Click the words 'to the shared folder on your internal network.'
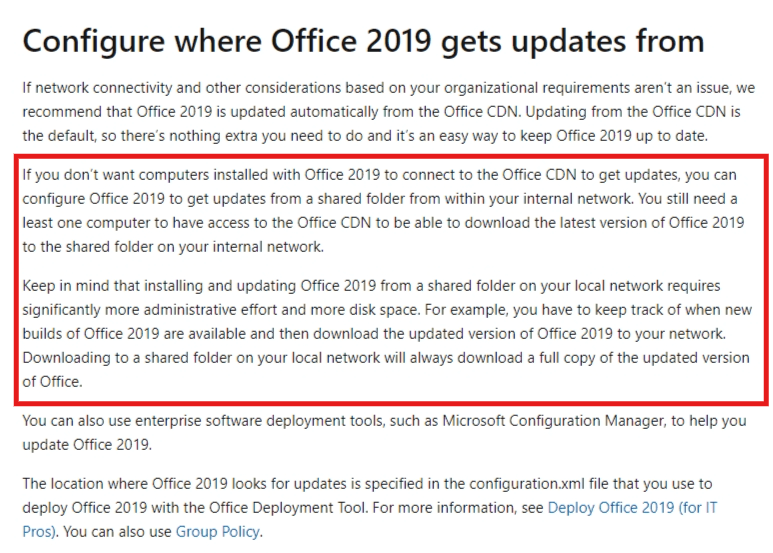Screen dimensions: 773x553 [173, 247]
